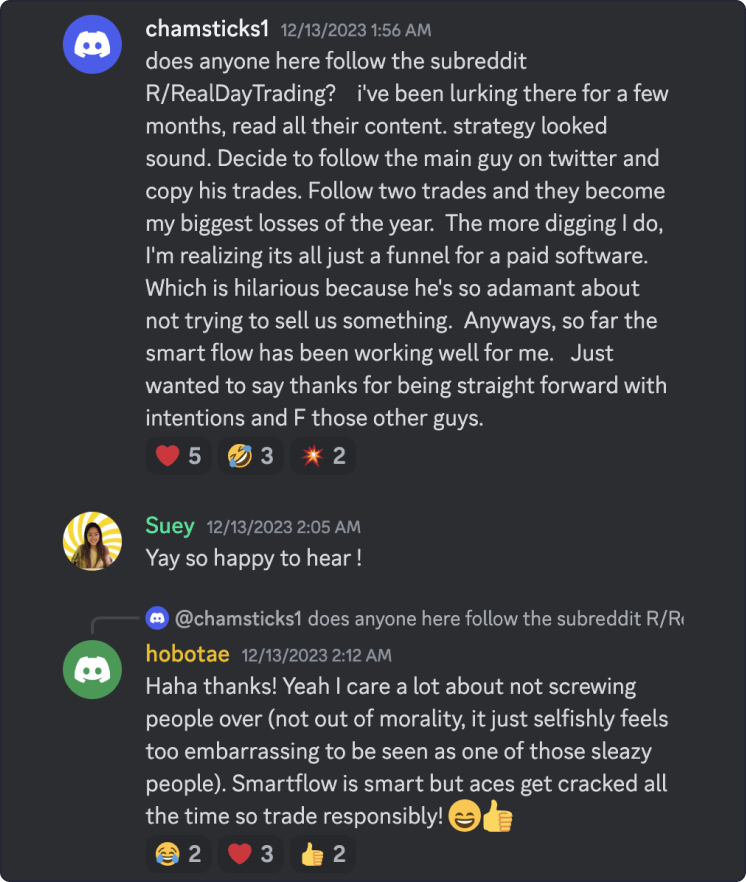Toggle the firework reaction showing count 2

(x=322, y=455)
